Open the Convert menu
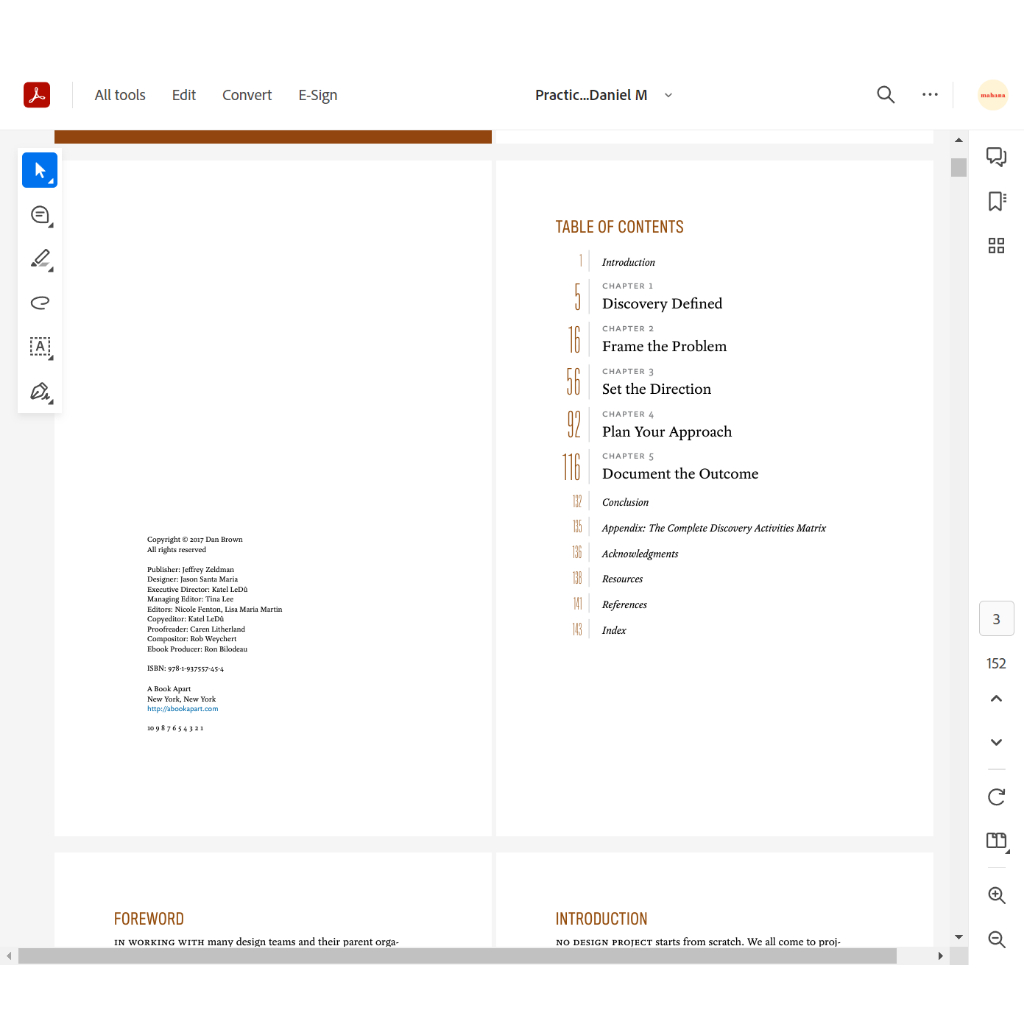This screenshot has height=1024, width=1024. point(247,95)
